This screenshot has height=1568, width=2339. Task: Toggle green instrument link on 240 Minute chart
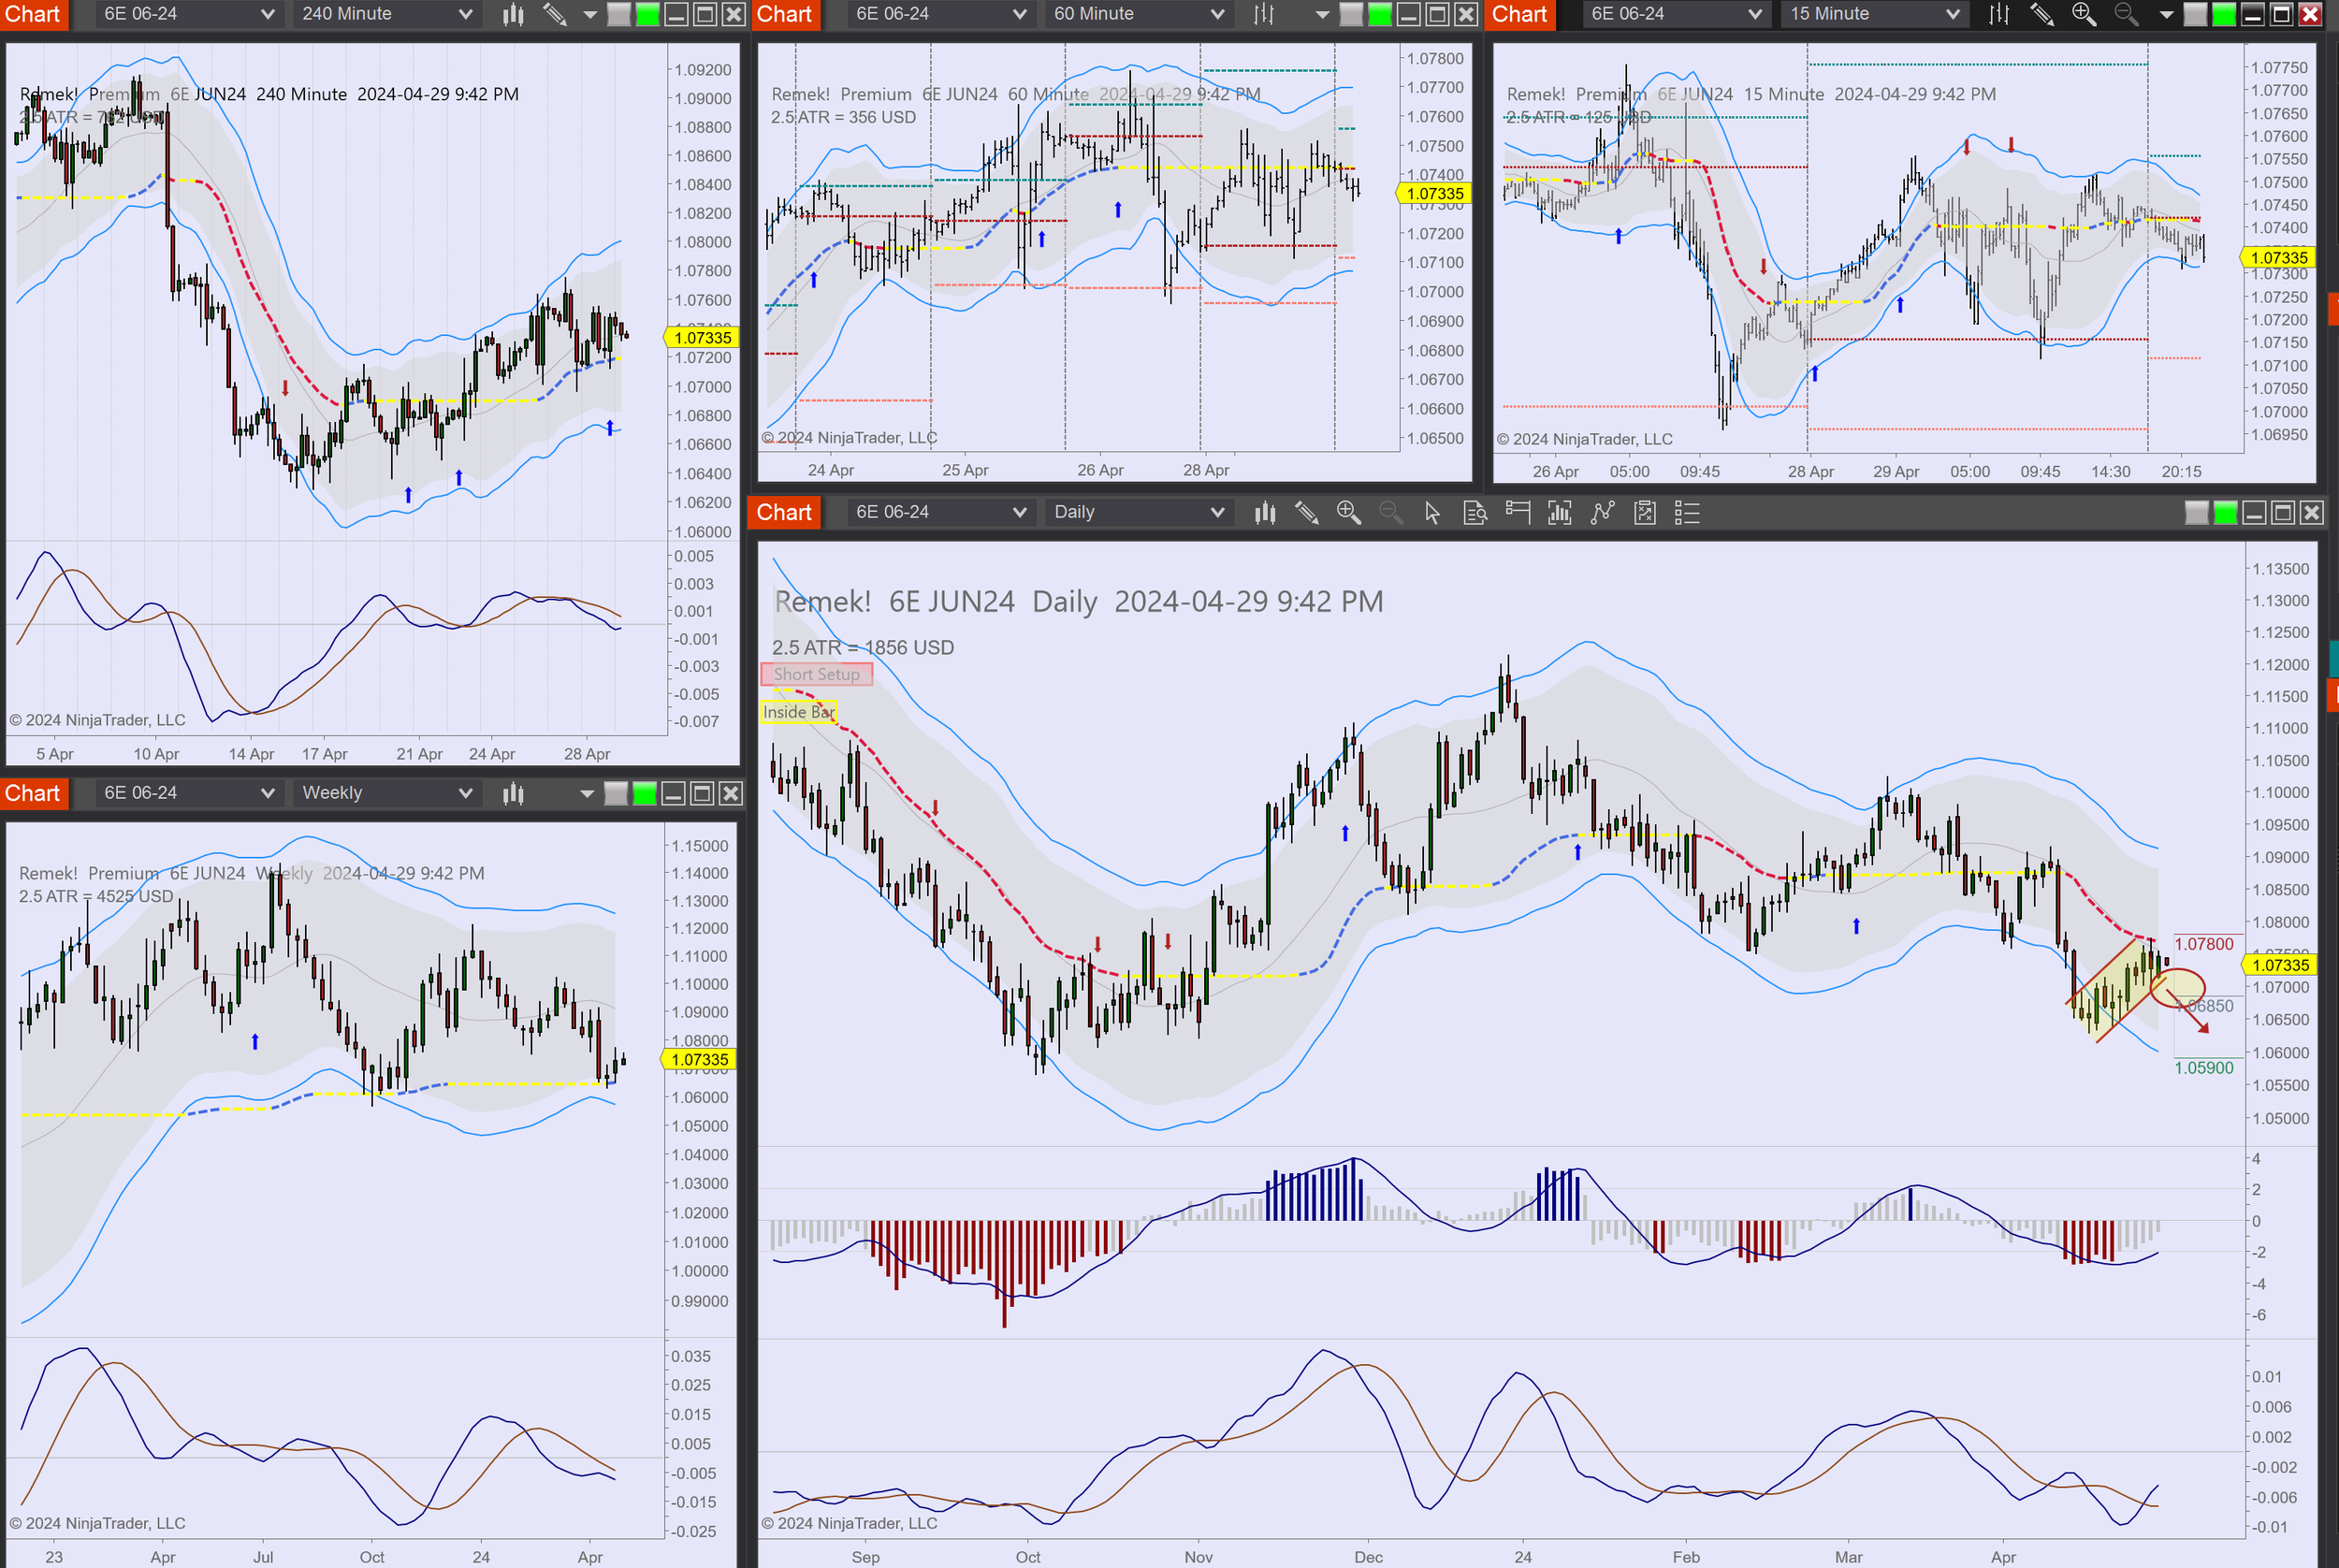point(647,14)
